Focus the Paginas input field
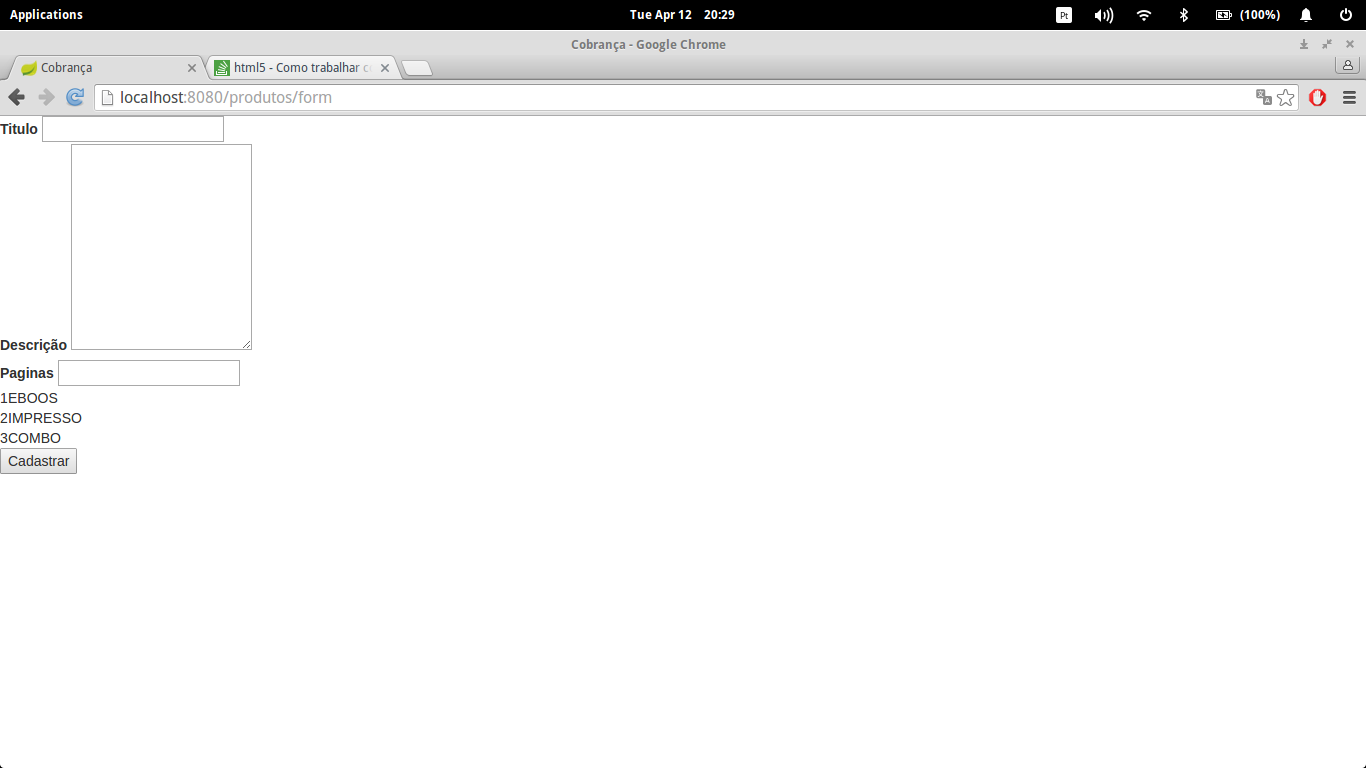The width and height of the screenshot is (1366, 768). pos(149,373)
